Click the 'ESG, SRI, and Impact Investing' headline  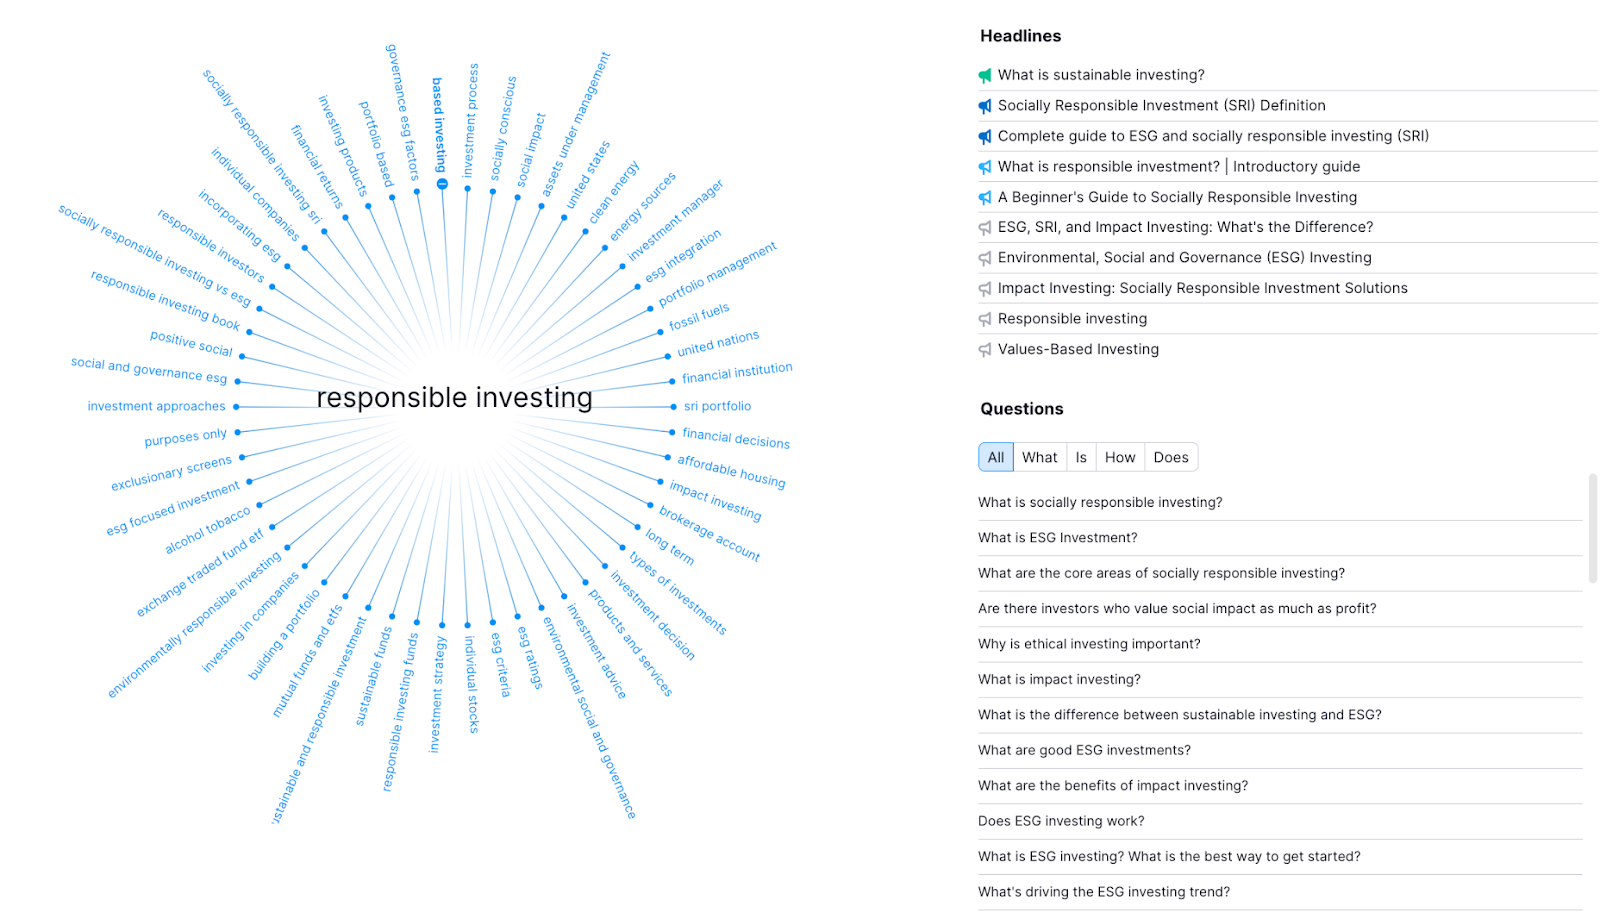point(1185,228)
